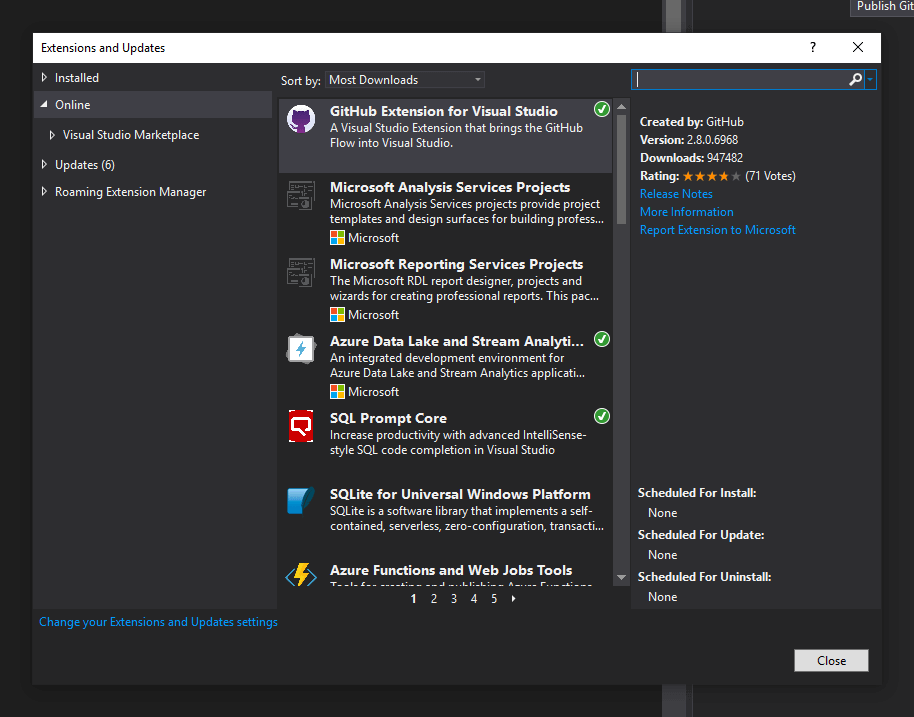Image resolution: width=914 pixels, height=717 pixels.
Task: Click the GitHub Extension octocat icon
Action: 301,119
